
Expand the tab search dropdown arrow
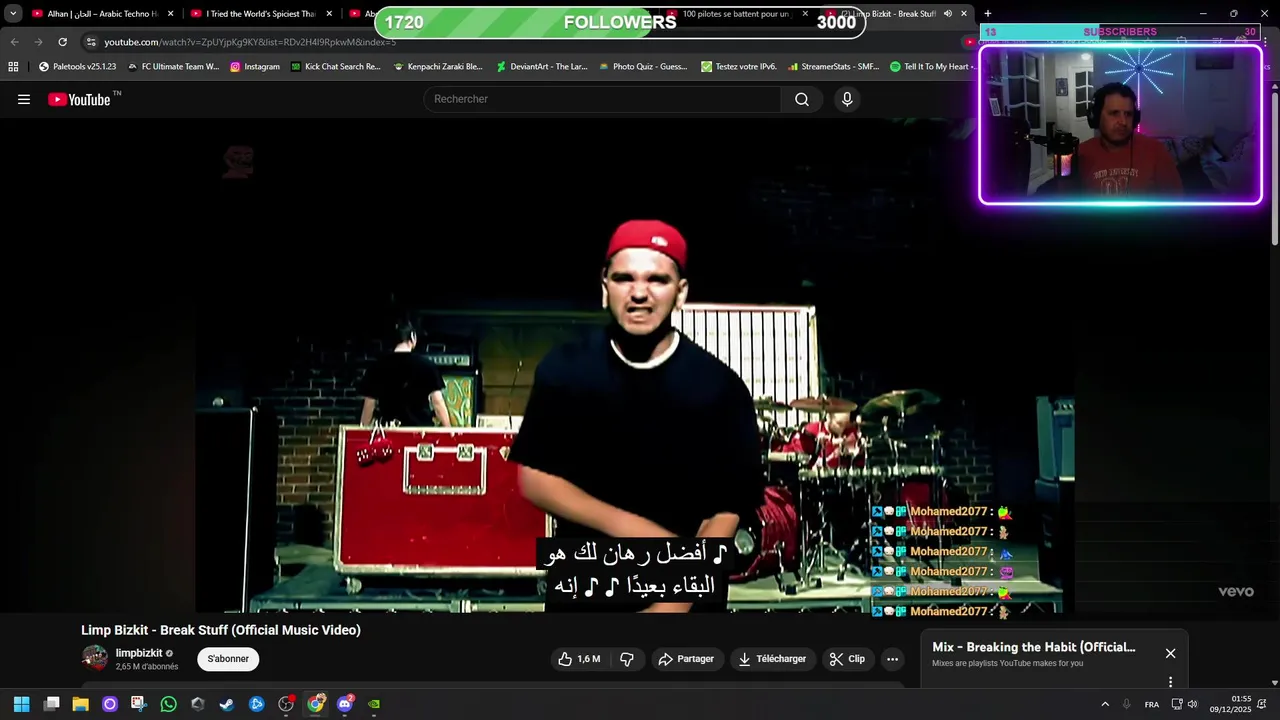coord(13,14)
